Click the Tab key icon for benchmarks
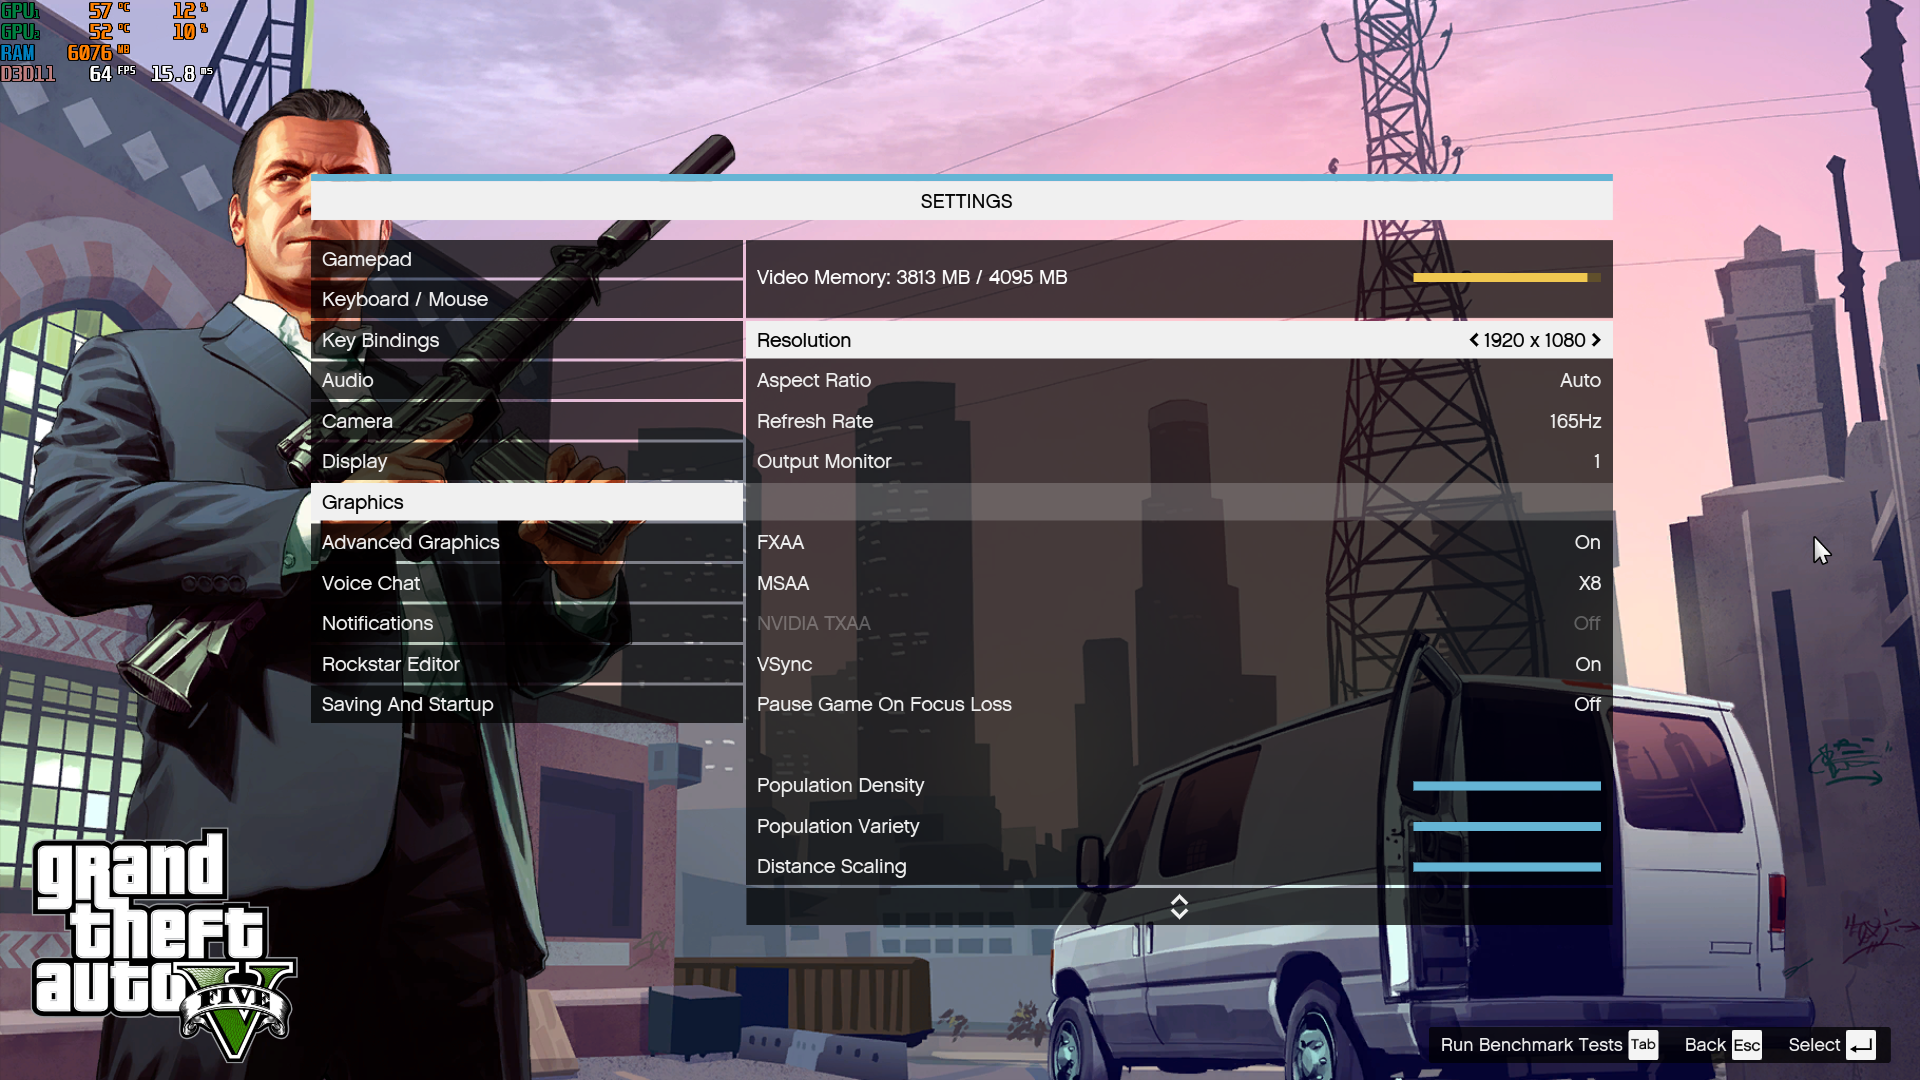The width and height of the screenshot is (1920, 1080). click(1642, 1045)
